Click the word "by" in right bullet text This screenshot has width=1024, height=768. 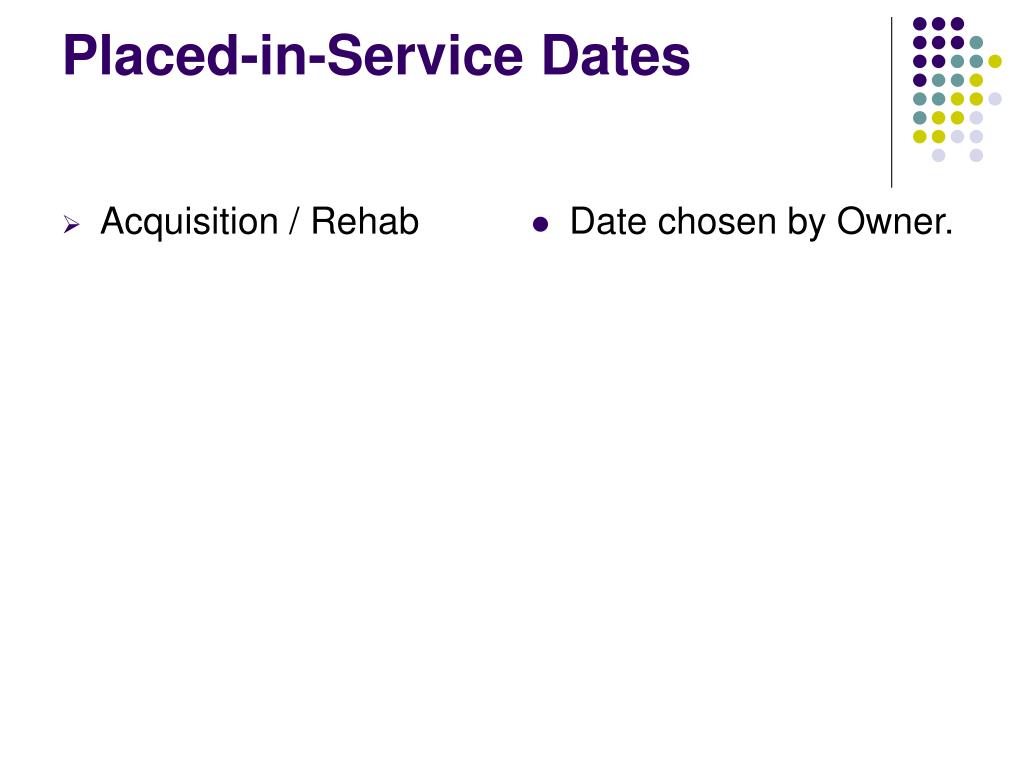pyautogui.click(x=806, y=223)
